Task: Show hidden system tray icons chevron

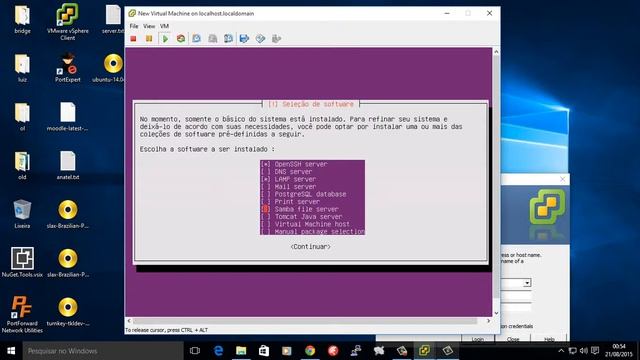Action: point(561,351)
